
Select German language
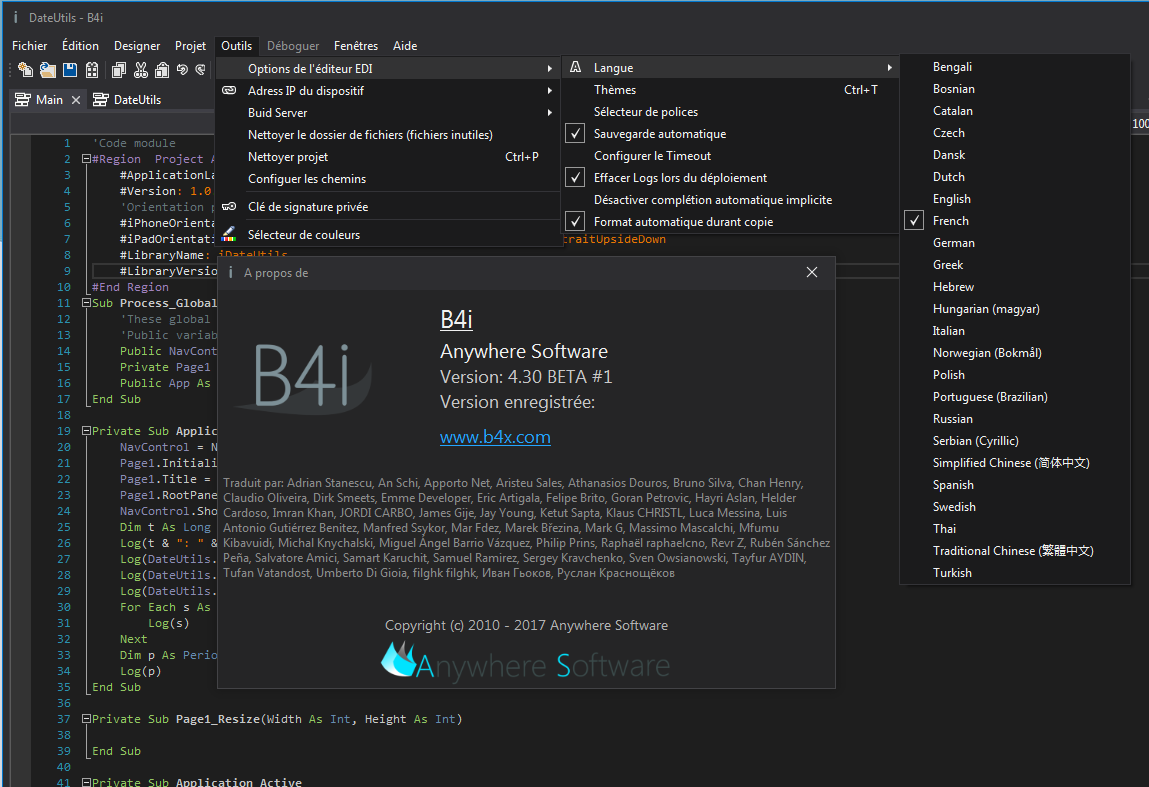[x=1015, y=243]
